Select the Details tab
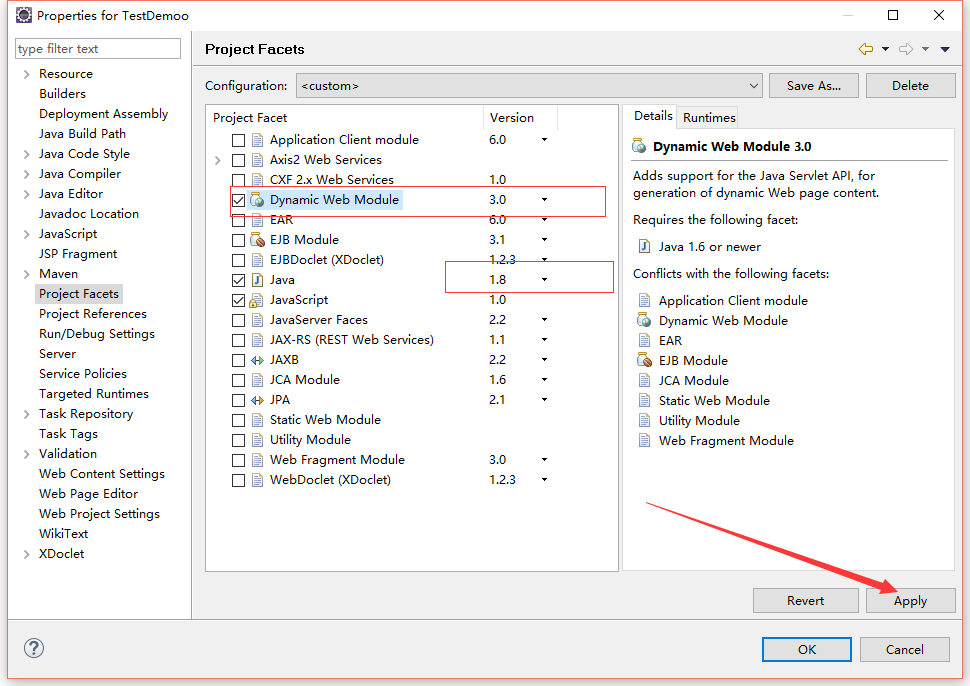Screen dimensions: 970x686 click(x=653, y=116)
